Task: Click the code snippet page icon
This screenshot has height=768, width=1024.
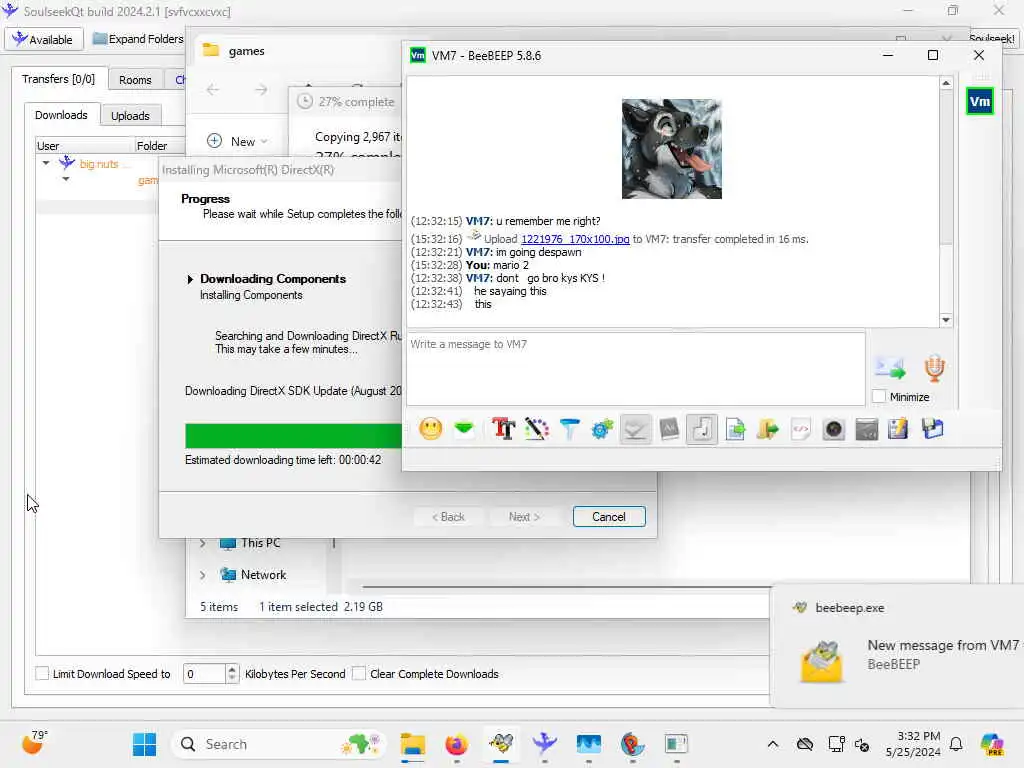Action: pyautogui.click(x=801, y=429)
